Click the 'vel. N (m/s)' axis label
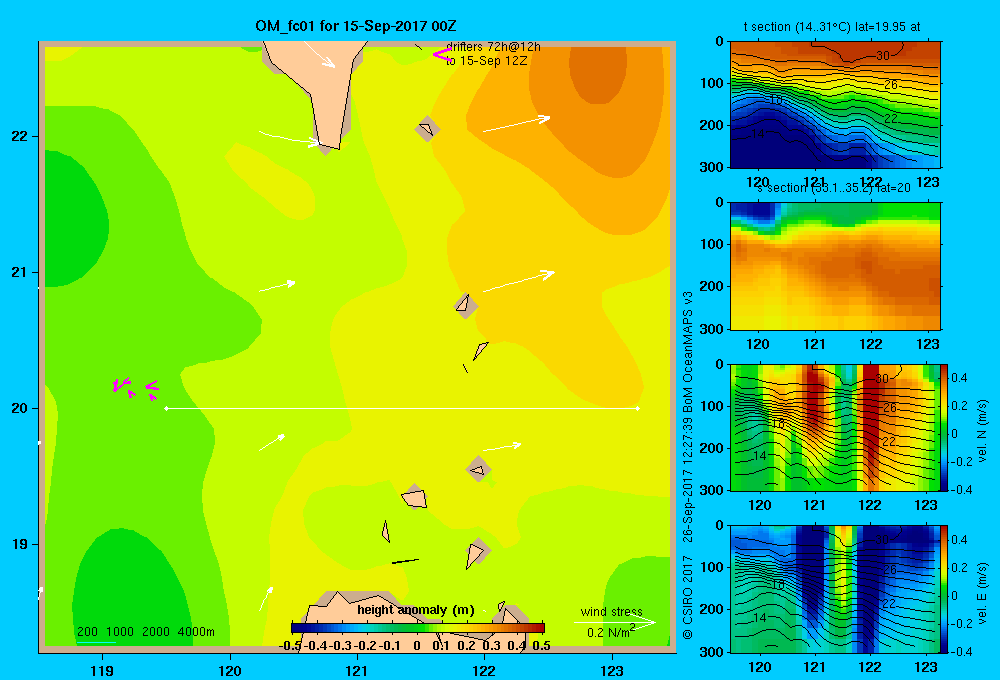This screenshot has width=1000, height=680. 982,431
